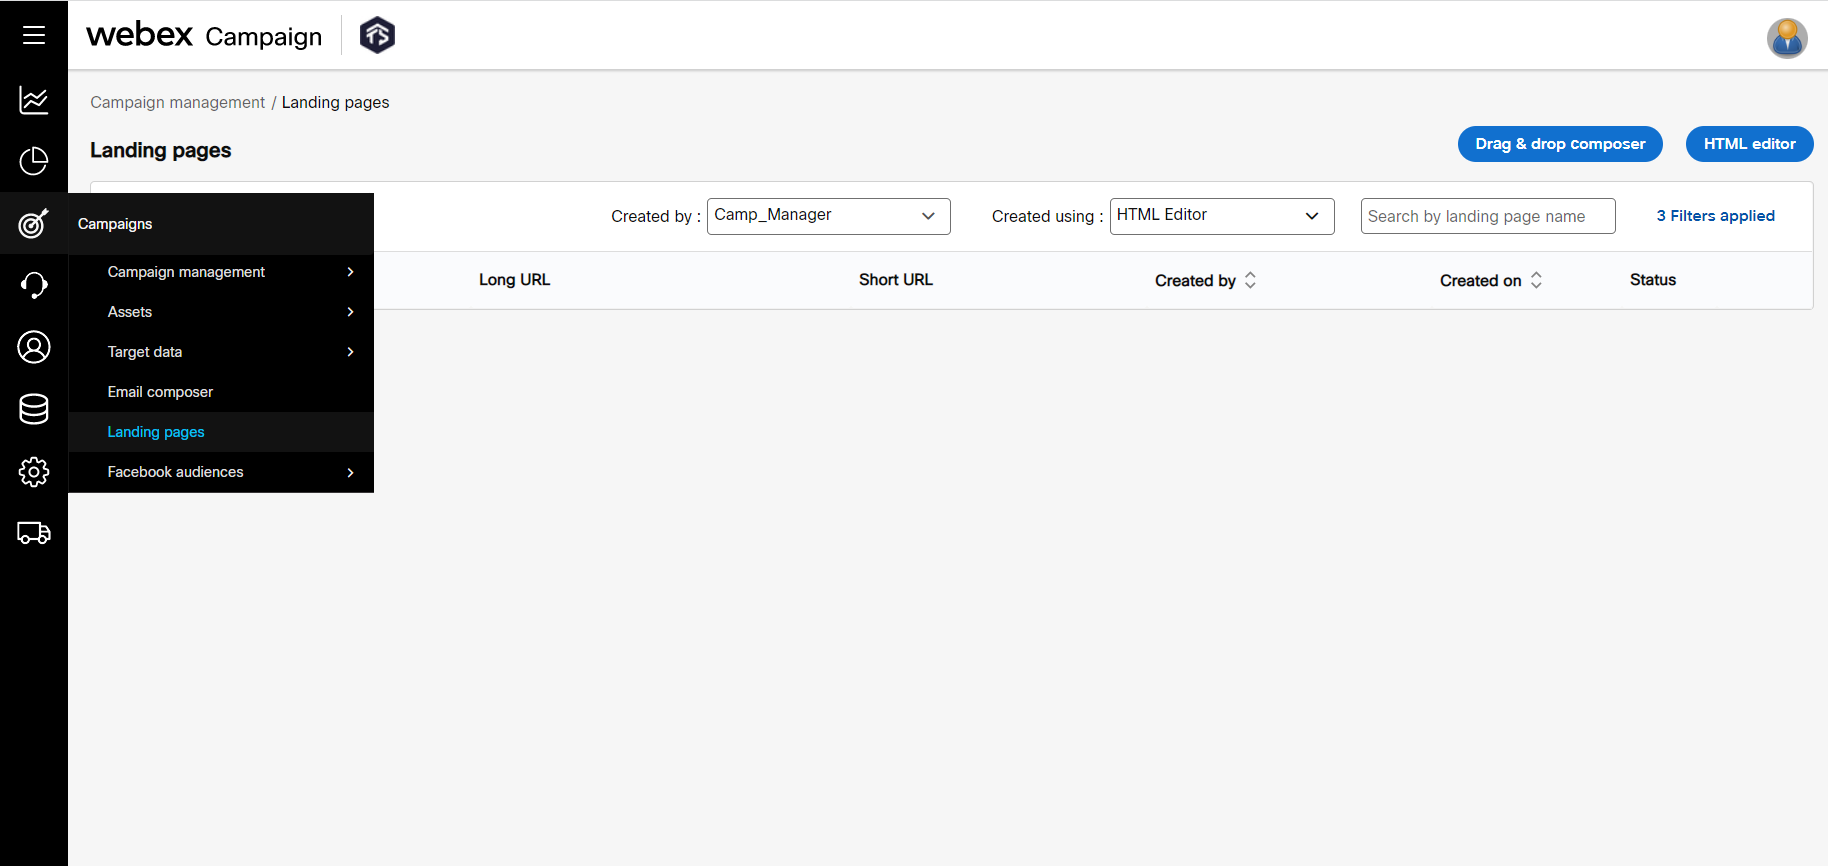Viewport: 1828px width, 866px height.
Task: Click the Created by column header label
Action: [1195, 281]
